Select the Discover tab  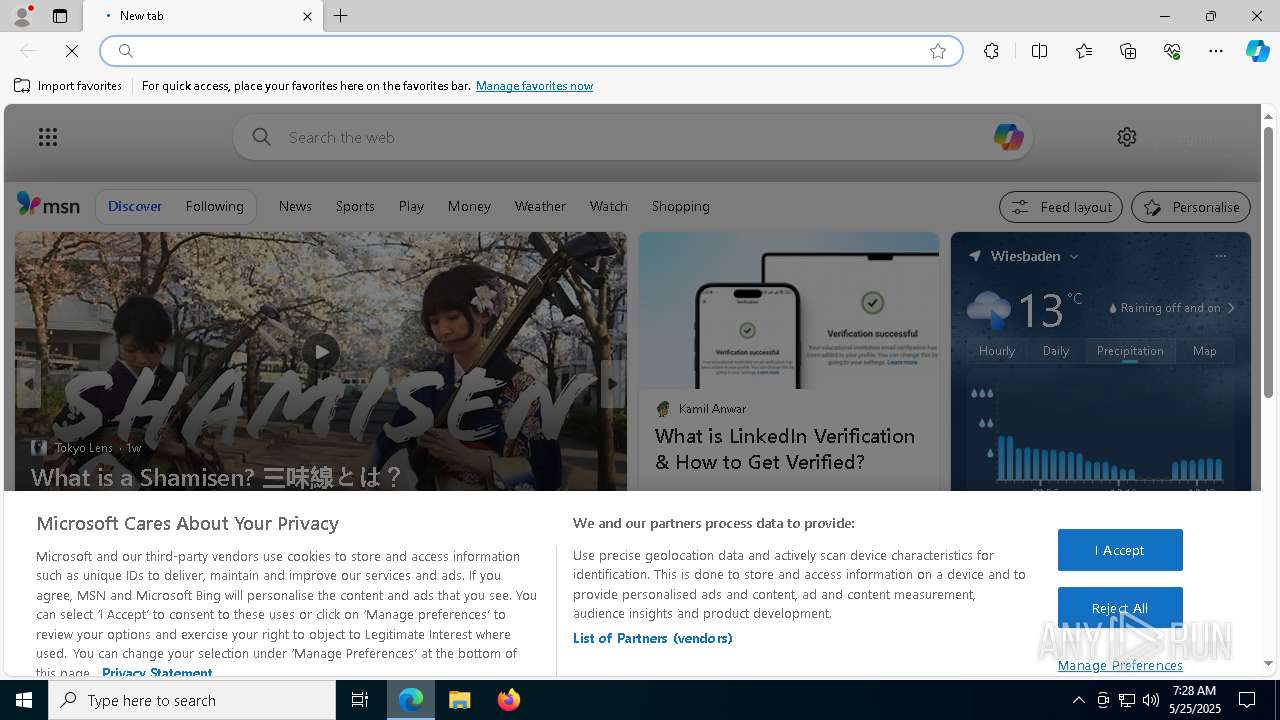pos(135,206)
